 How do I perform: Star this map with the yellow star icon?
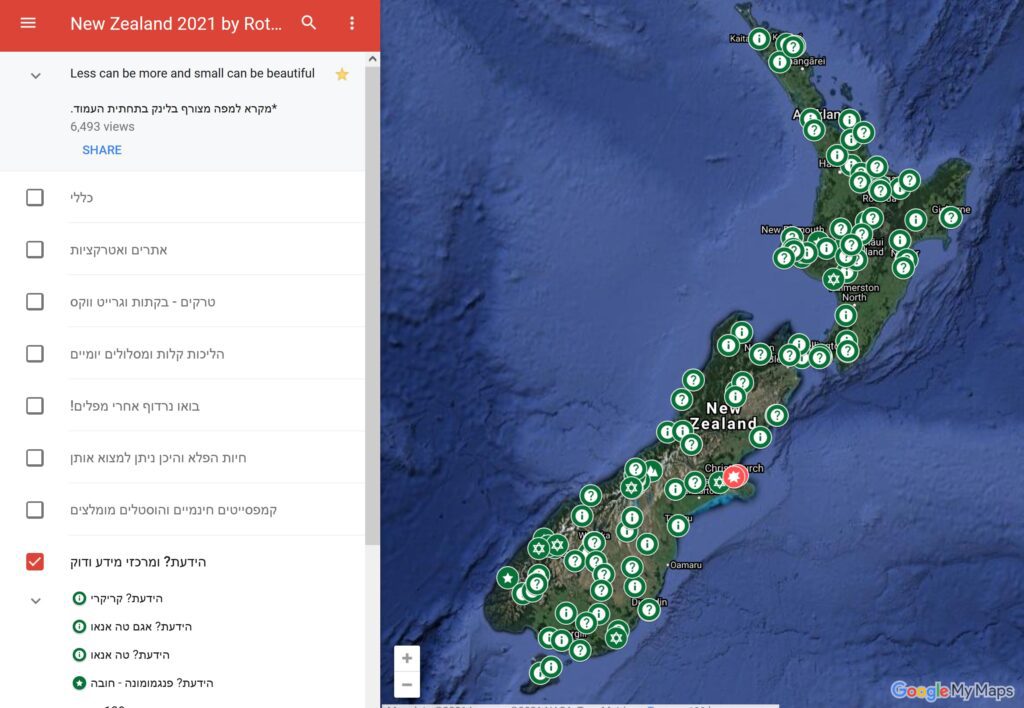(342, 74)
